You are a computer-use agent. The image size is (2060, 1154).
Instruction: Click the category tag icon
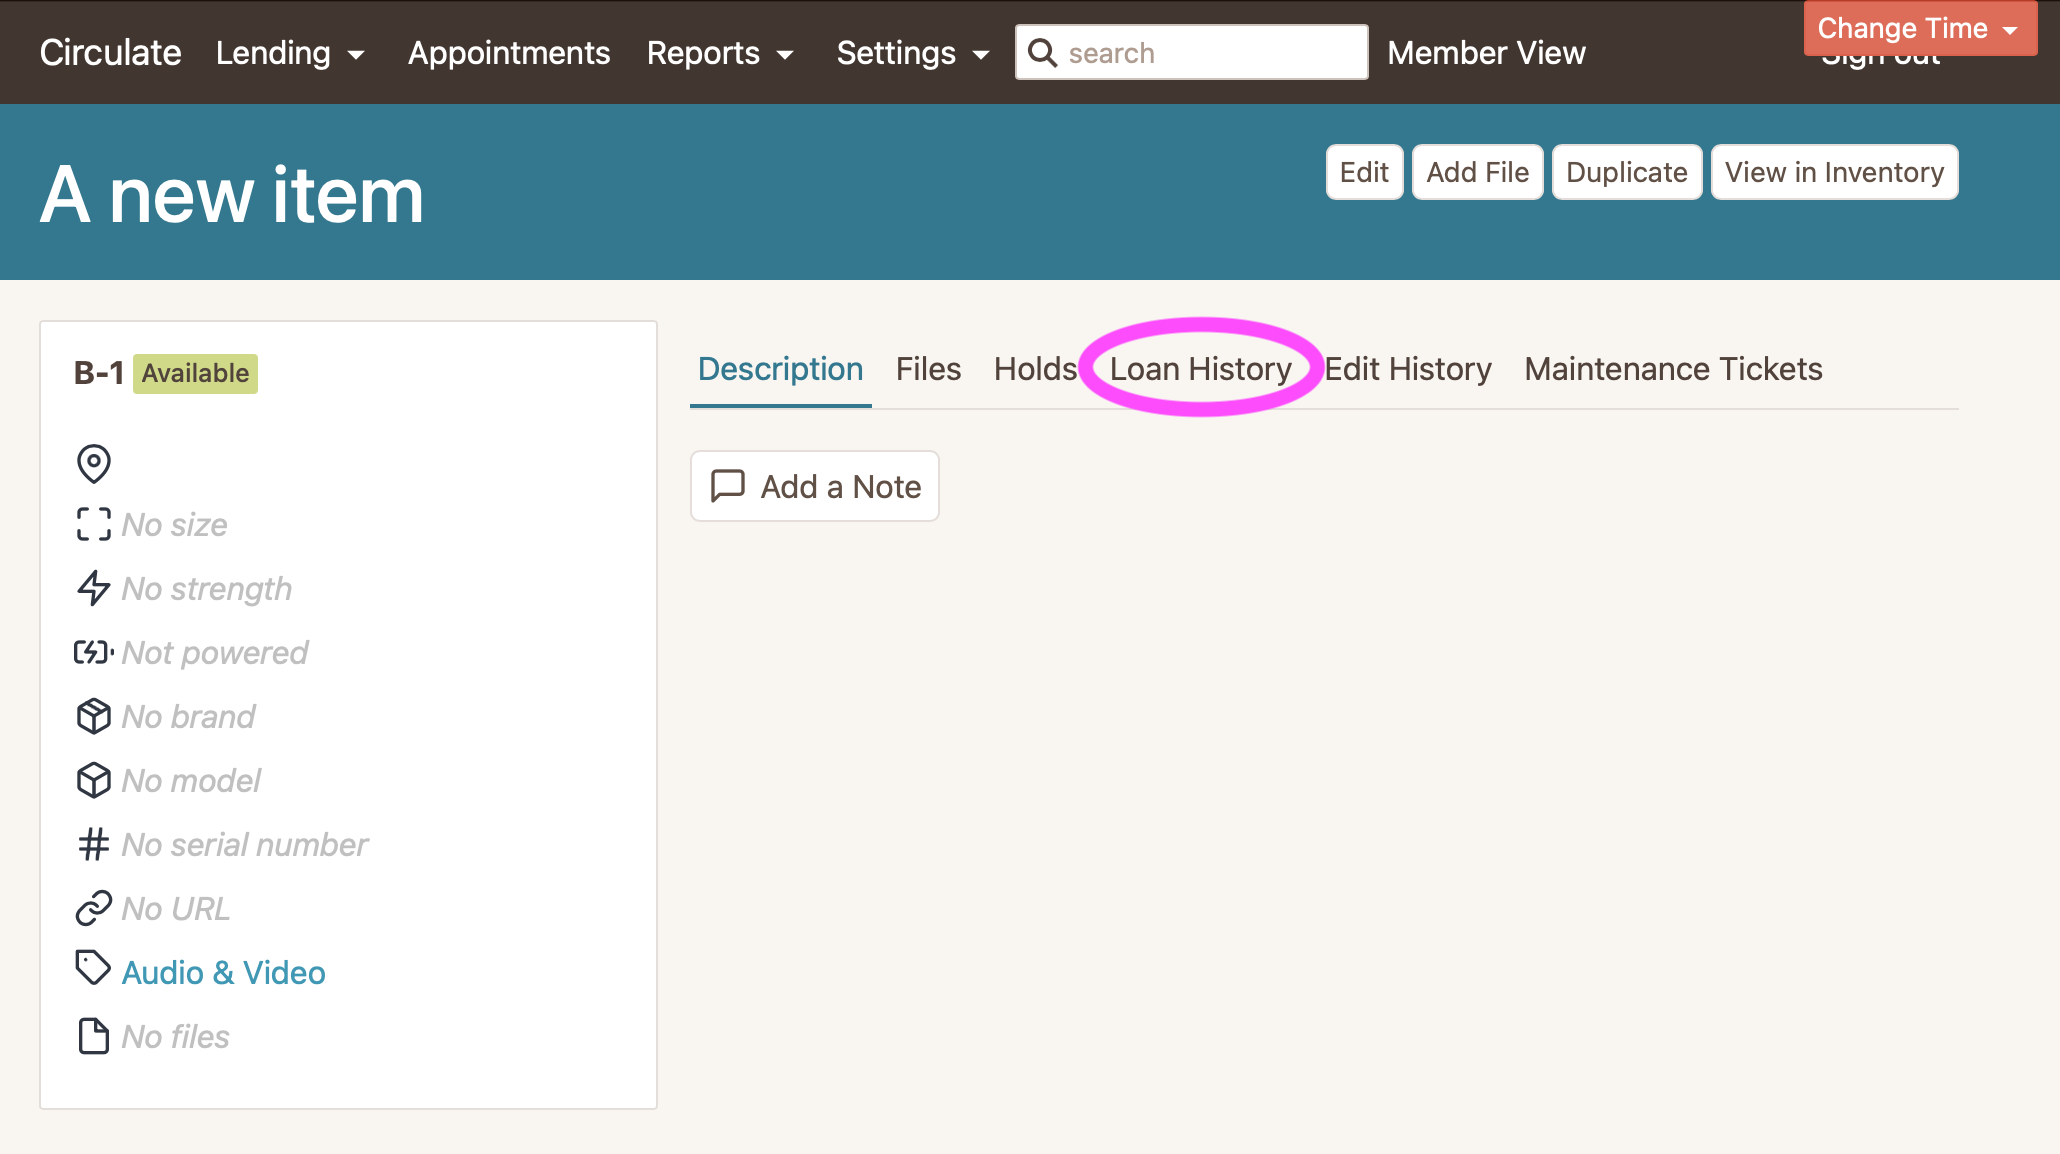[94, 968]
